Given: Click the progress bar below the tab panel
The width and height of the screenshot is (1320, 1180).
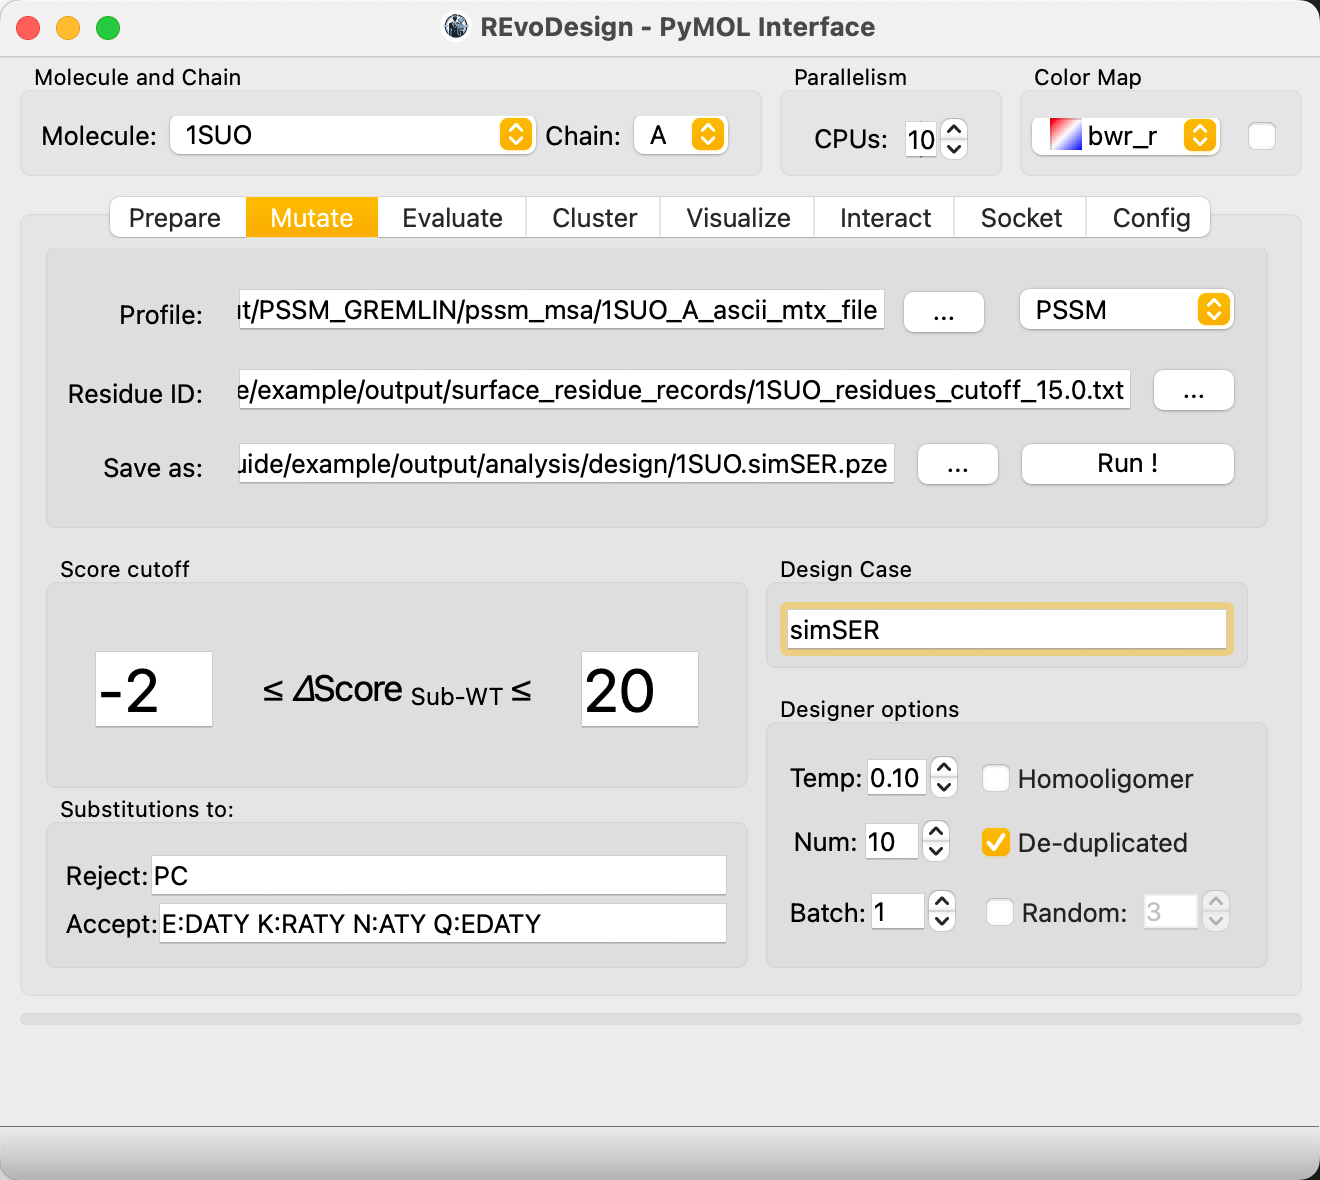Looking at the screenshot, I should click(661, 1019).
